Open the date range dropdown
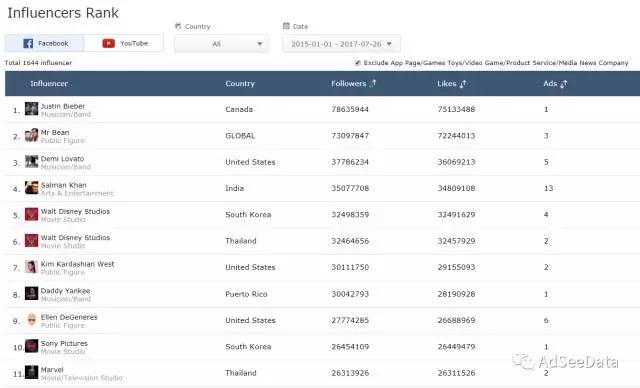The width and height of the screenshot is (640, 388). (341, 44)
